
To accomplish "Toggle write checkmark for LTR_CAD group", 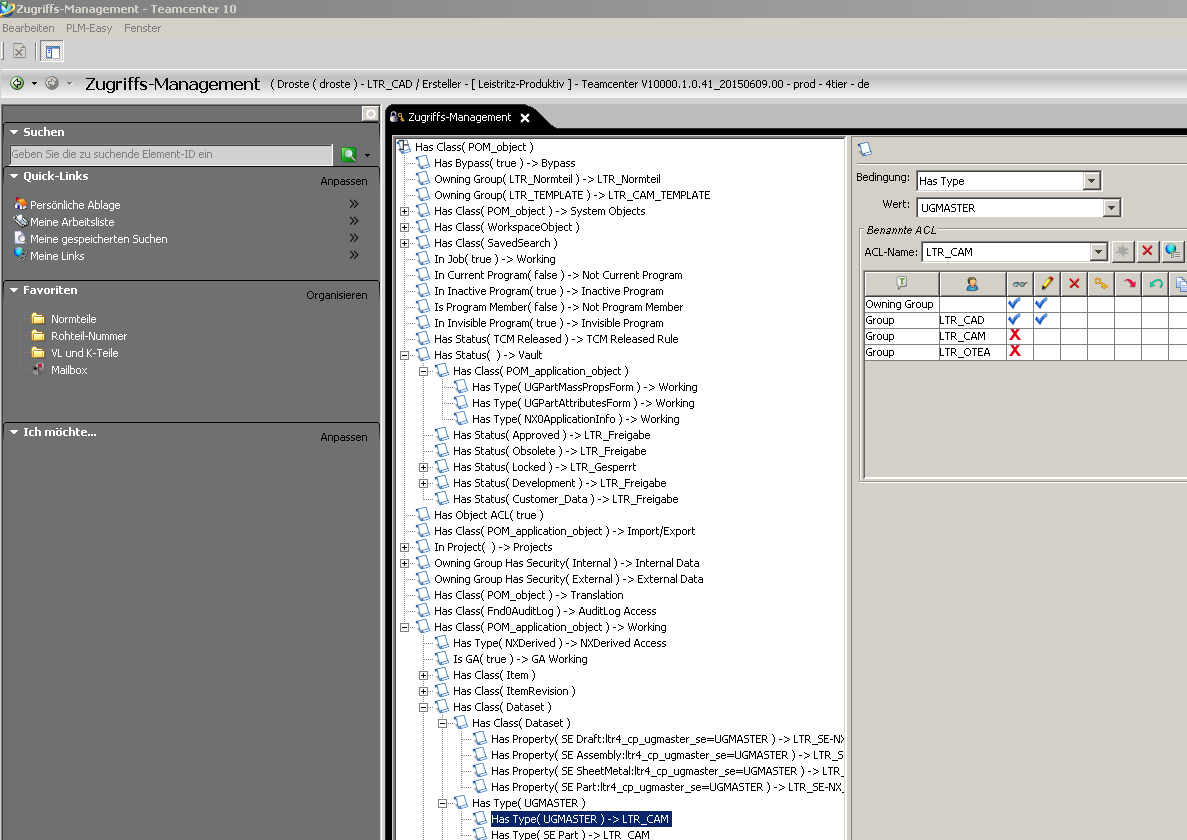I will coord(1042,319).
